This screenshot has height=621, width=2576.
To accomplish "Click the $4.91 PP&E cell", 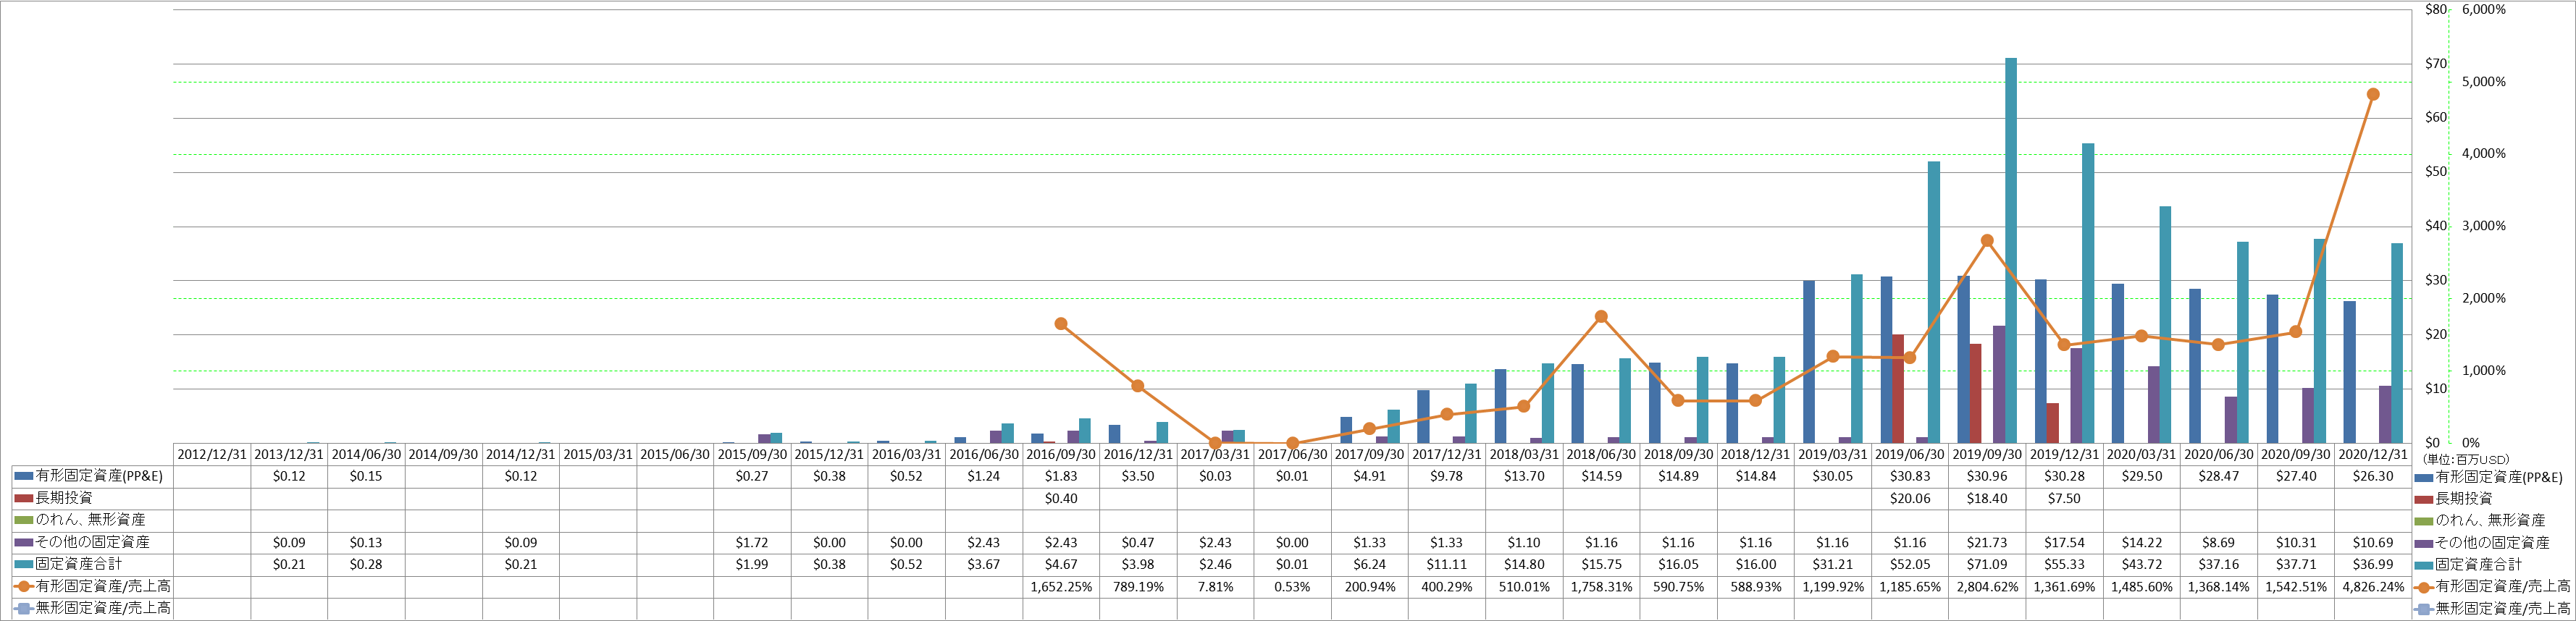I will pos(1370,476).
